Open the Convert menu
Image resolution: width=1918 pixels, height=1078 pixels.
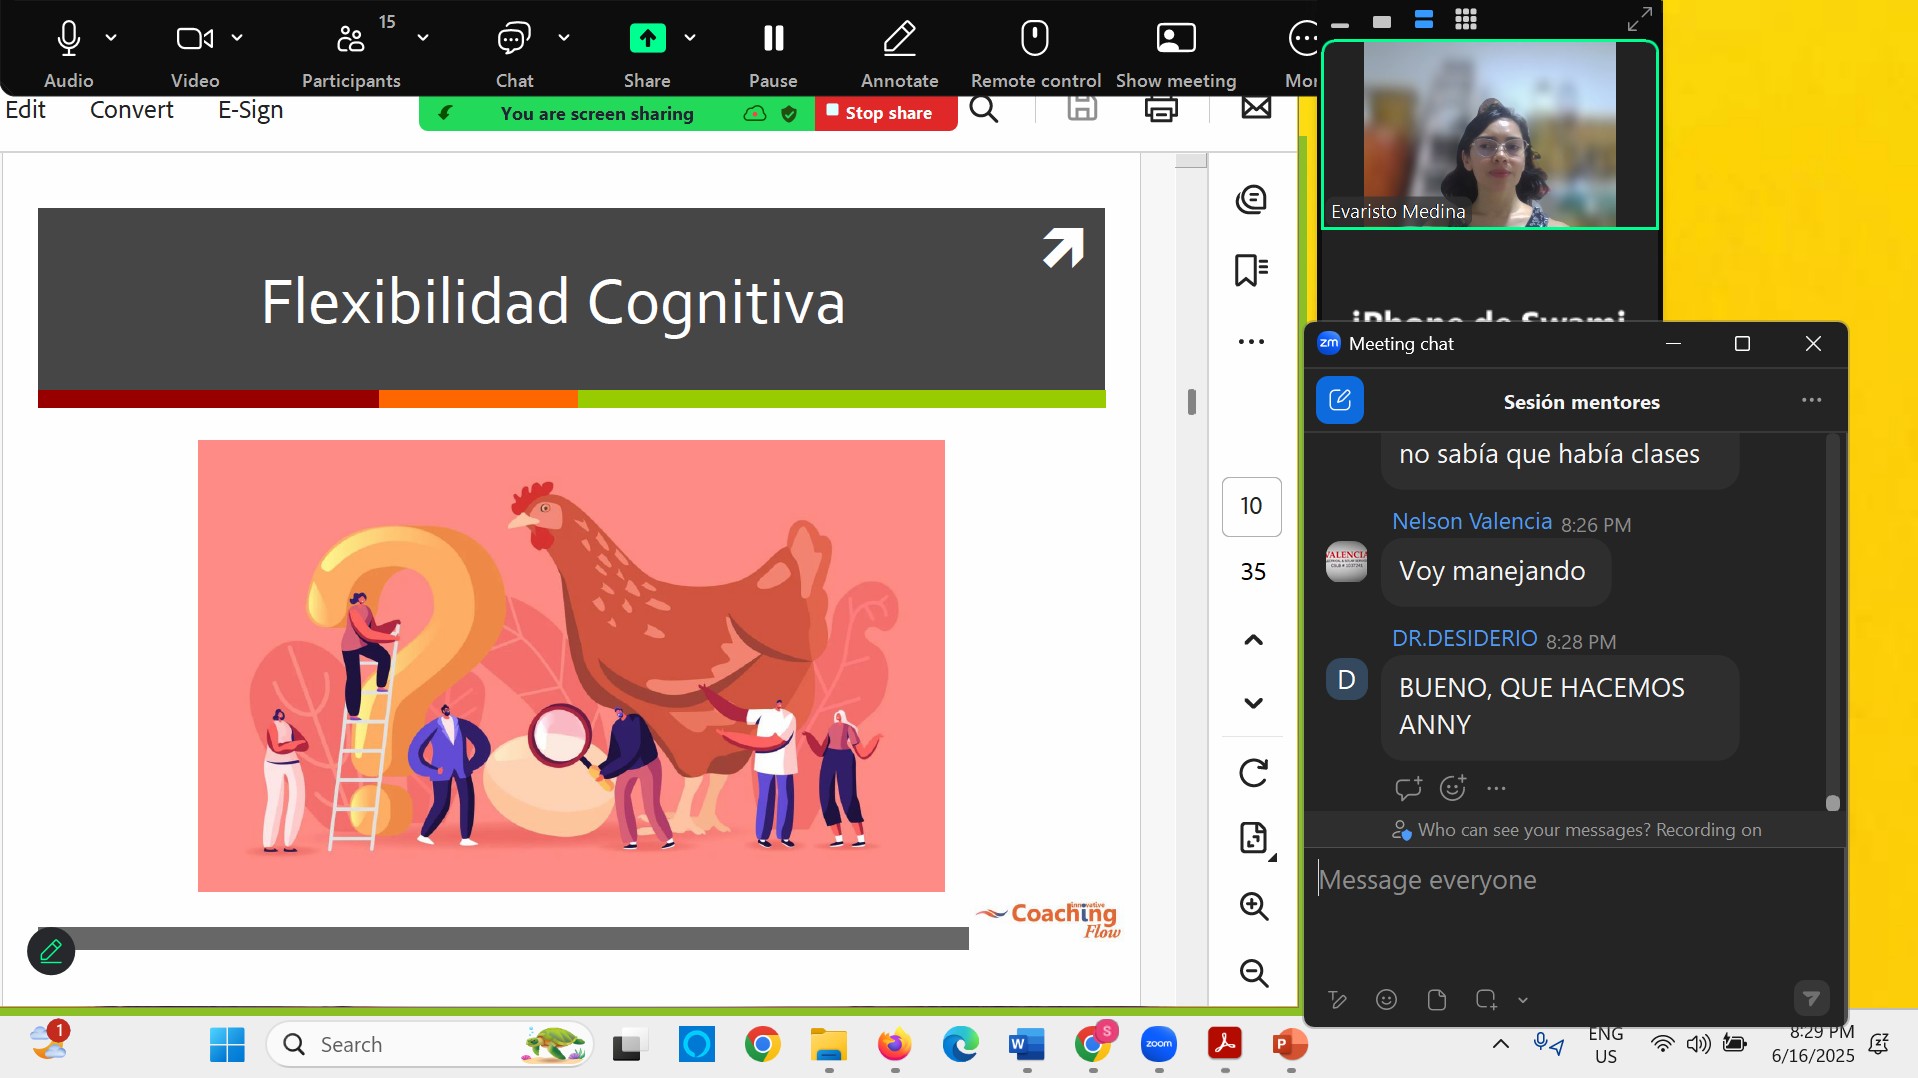[x=131, y=110]
